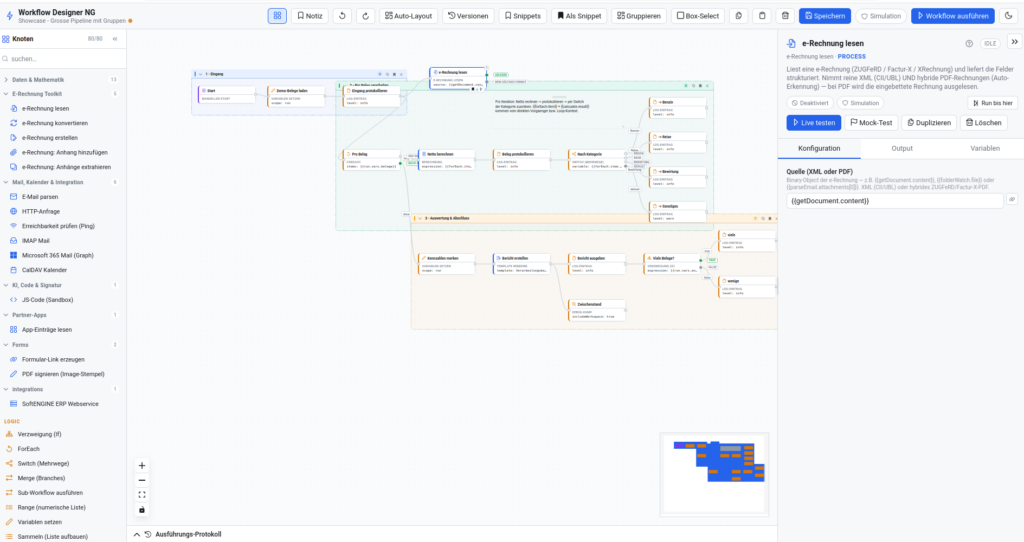1024x542 pixels.
Task: Click the redo arrow icon
Action: (366, 16)
